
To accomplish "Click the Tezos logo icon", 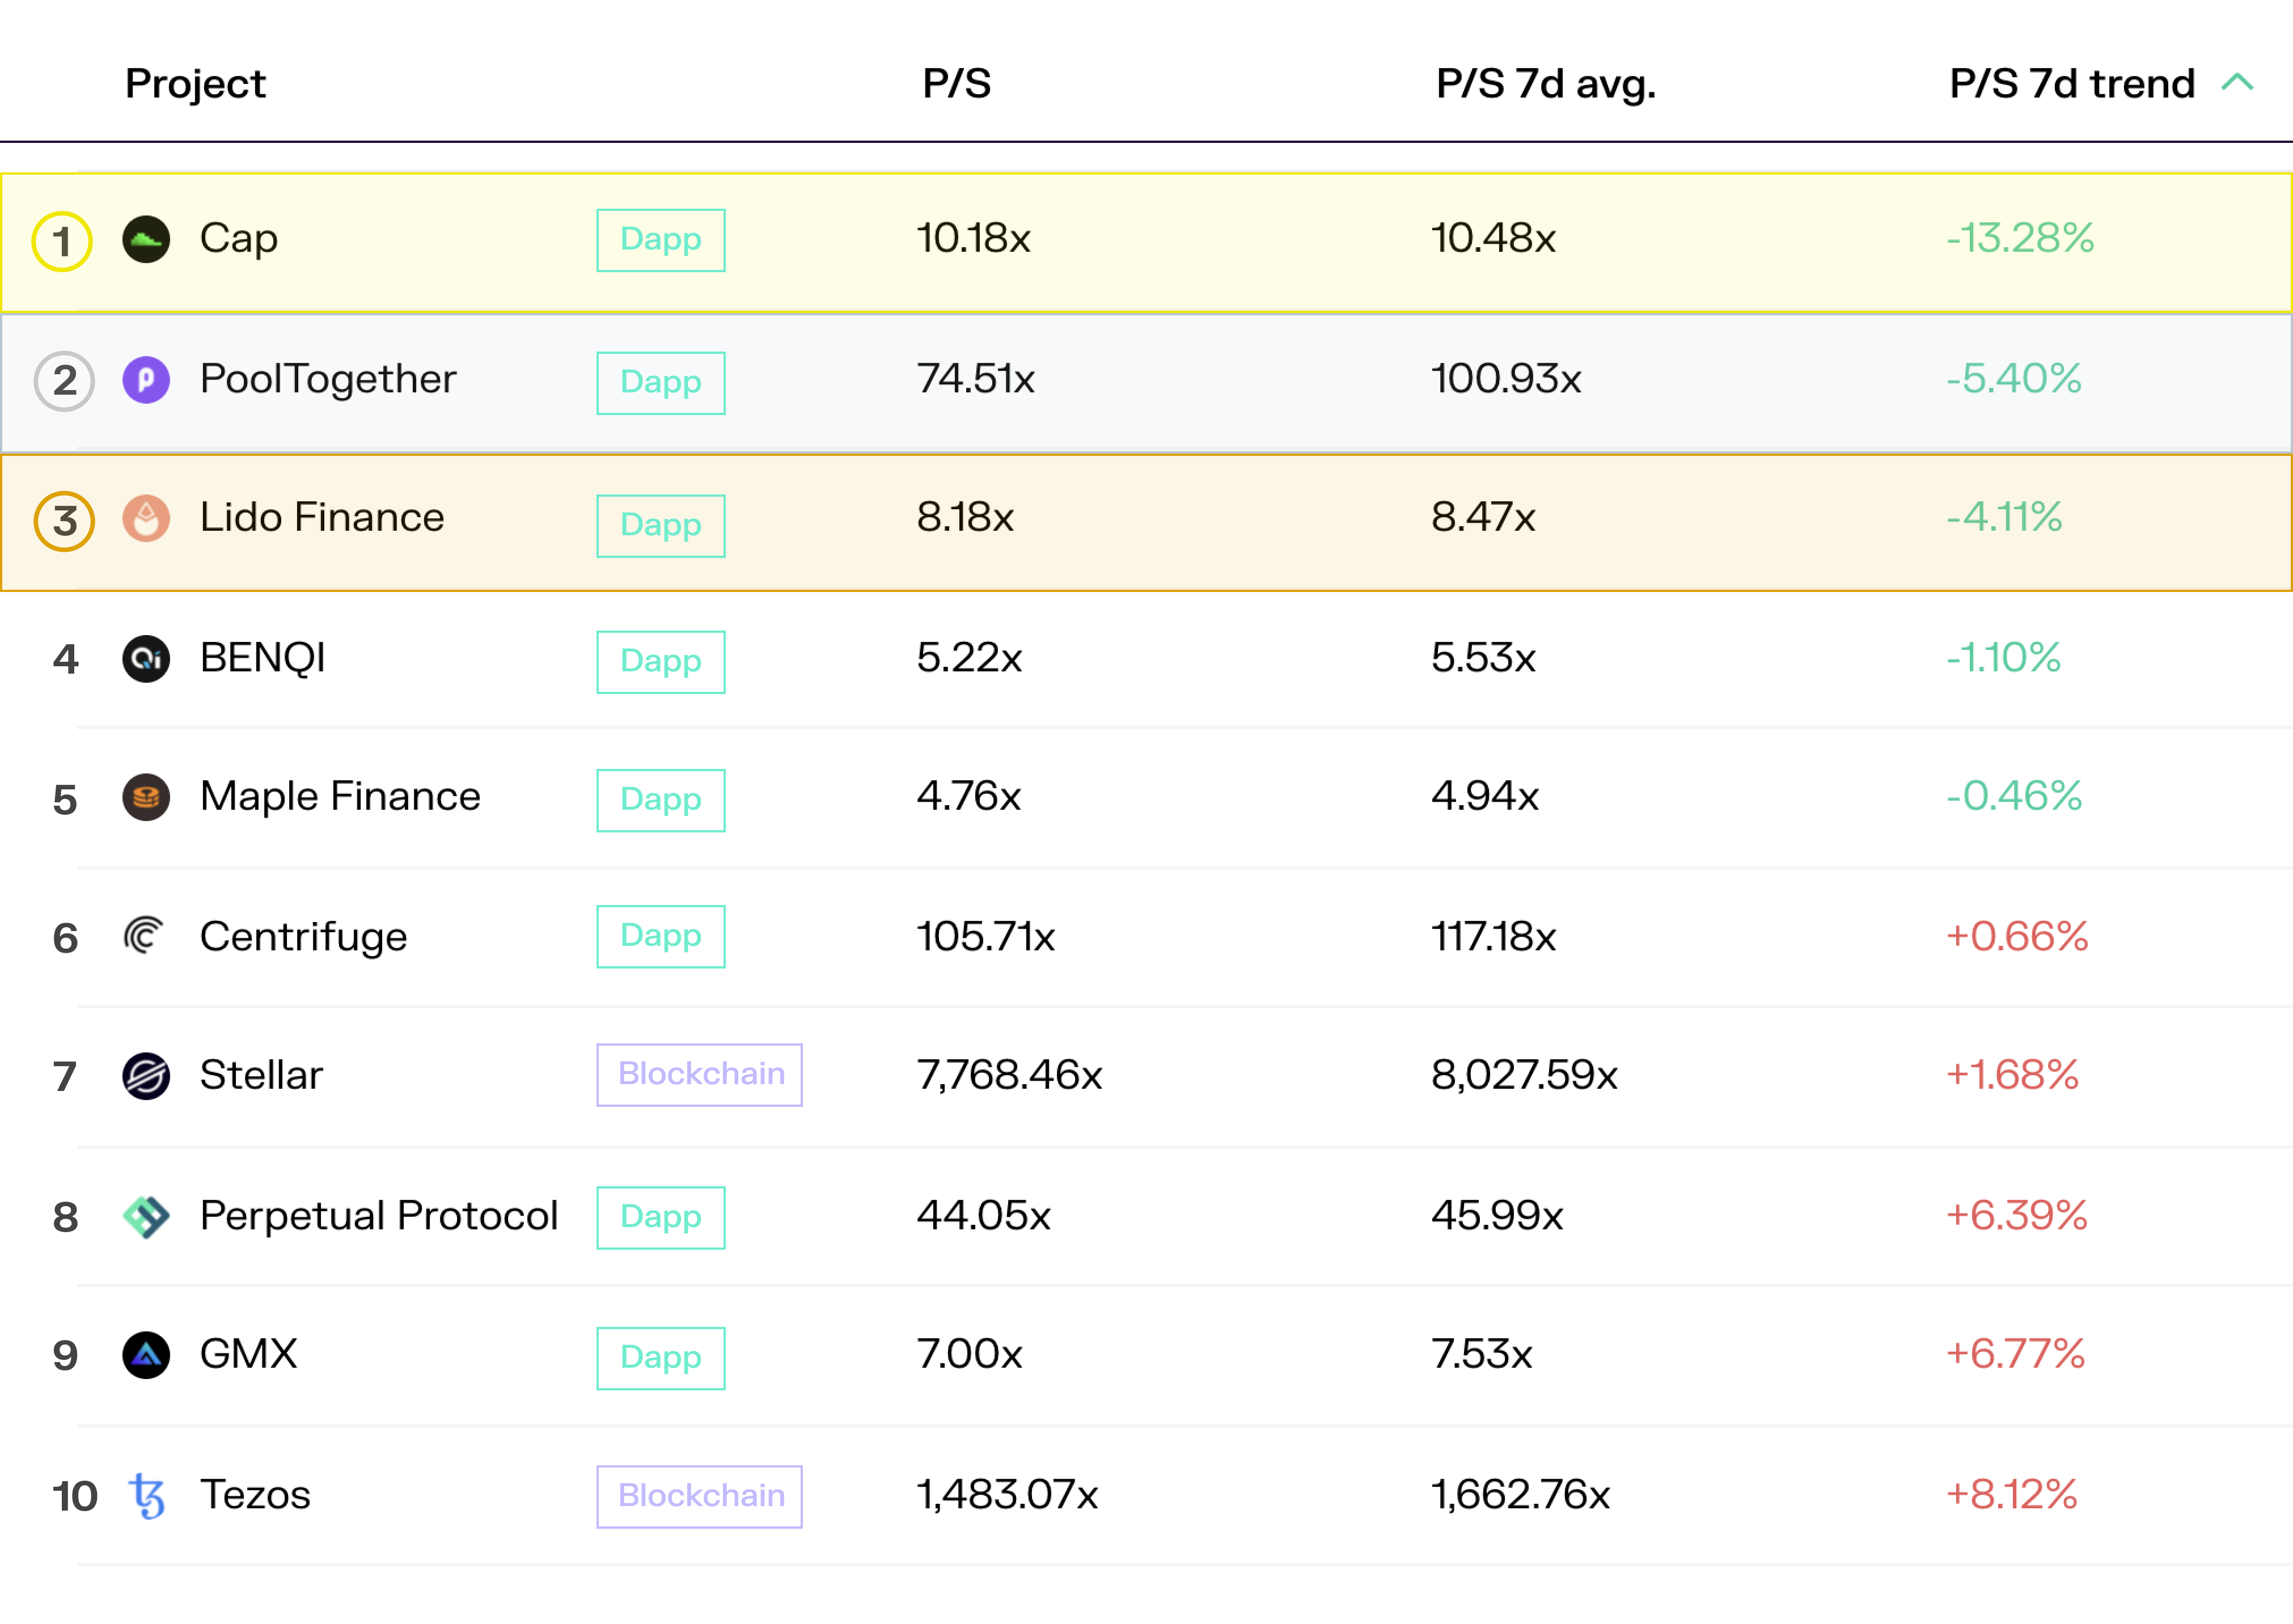I will pos(147,1496).
